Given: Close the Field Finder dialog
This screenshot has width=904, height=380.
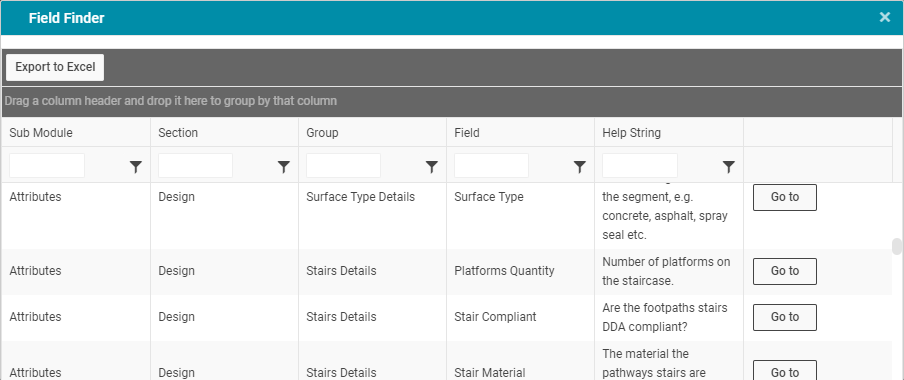Looking at the screenshot, I should coord(884,17).
